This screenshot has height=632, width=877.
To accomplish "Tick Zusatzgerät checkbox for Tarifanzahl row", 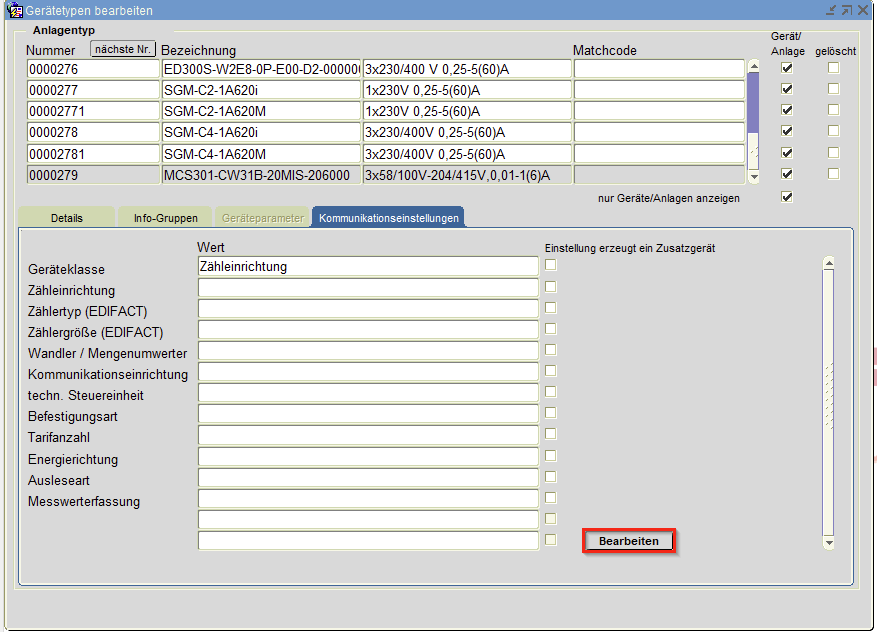I will 551,435.
